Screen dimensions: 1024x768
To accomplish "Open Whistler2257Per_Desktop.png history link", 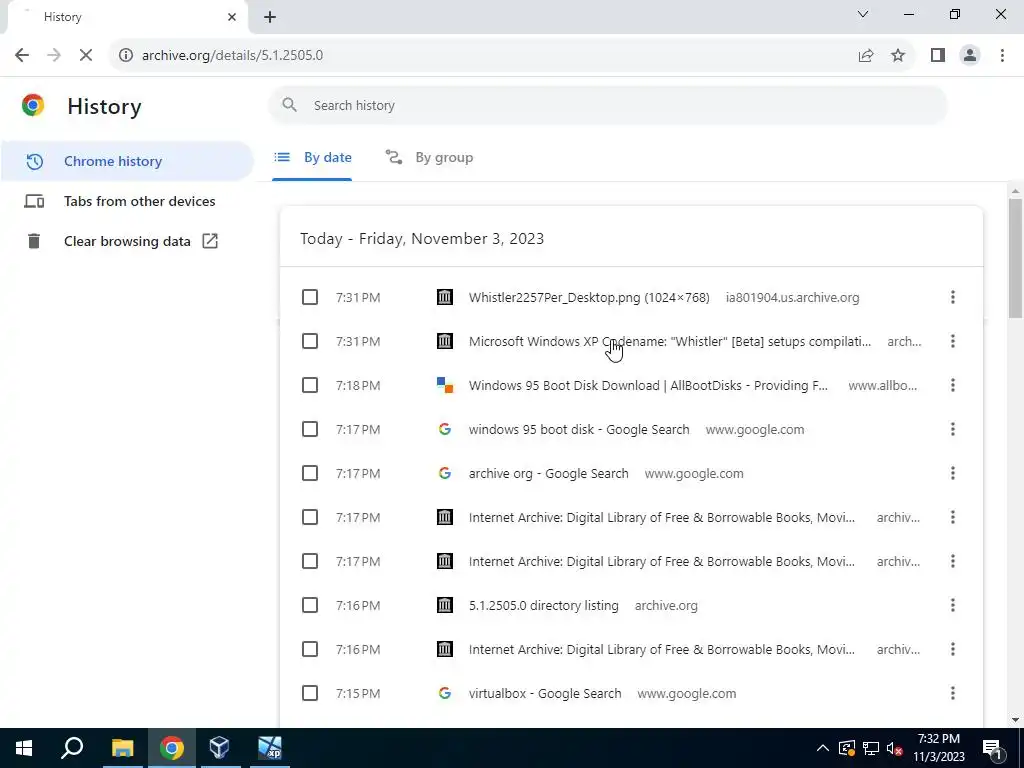I will 589,297.
